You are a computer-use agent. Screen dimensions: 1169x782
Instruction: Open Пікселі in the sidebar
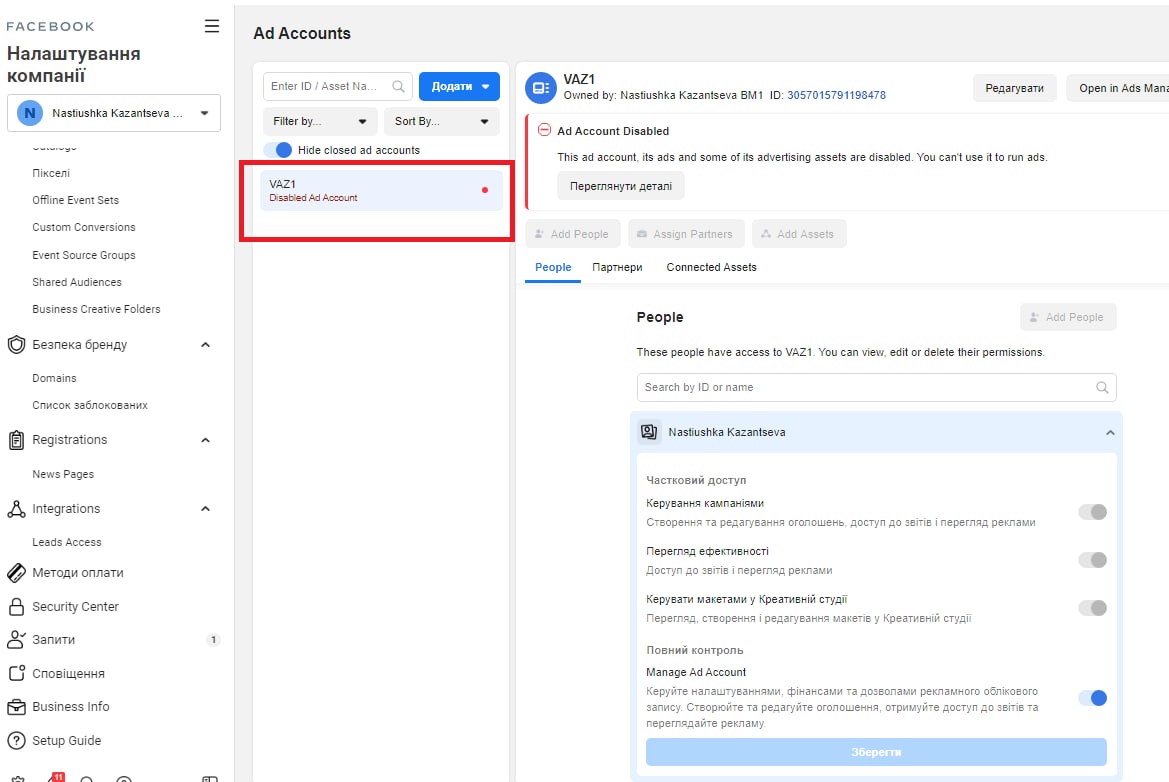click(x=51, y=173)
